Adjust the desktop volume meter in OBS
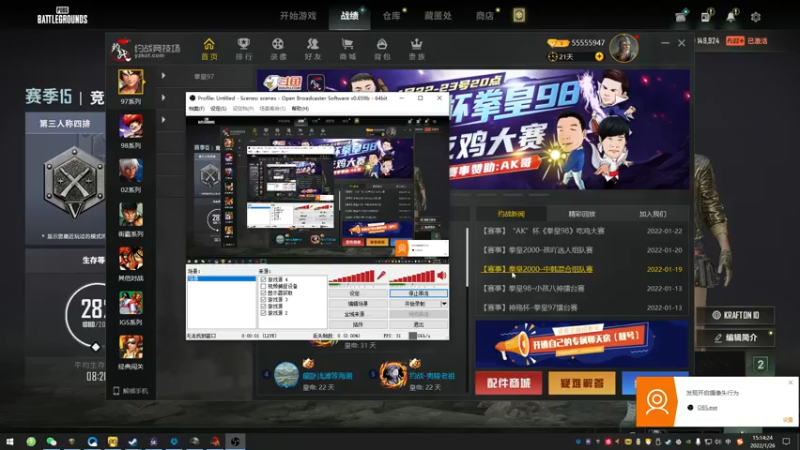This screenshot has height=450, width=800. point(412,277)
